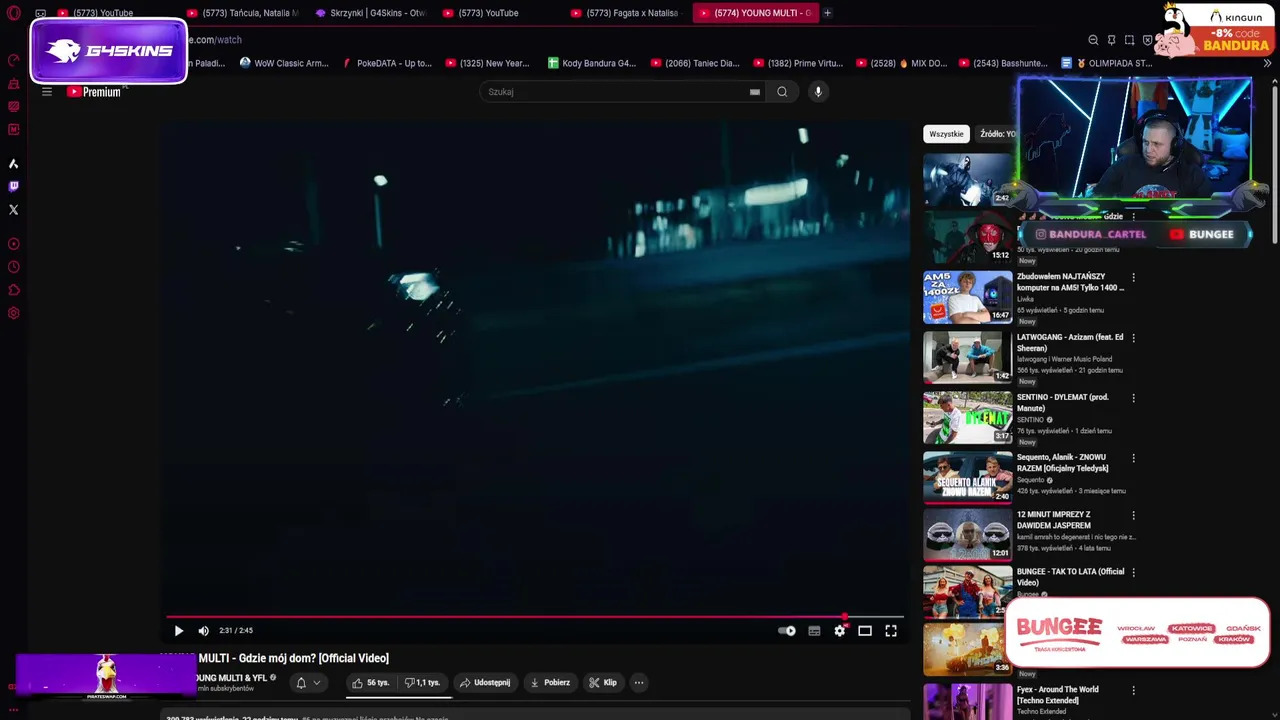Open options for Sequento, Alanik - ZNOWU RAZEM
The width and height of the screenshot is (1280, 720).
pyautogui.click(x=1133, y=458)
